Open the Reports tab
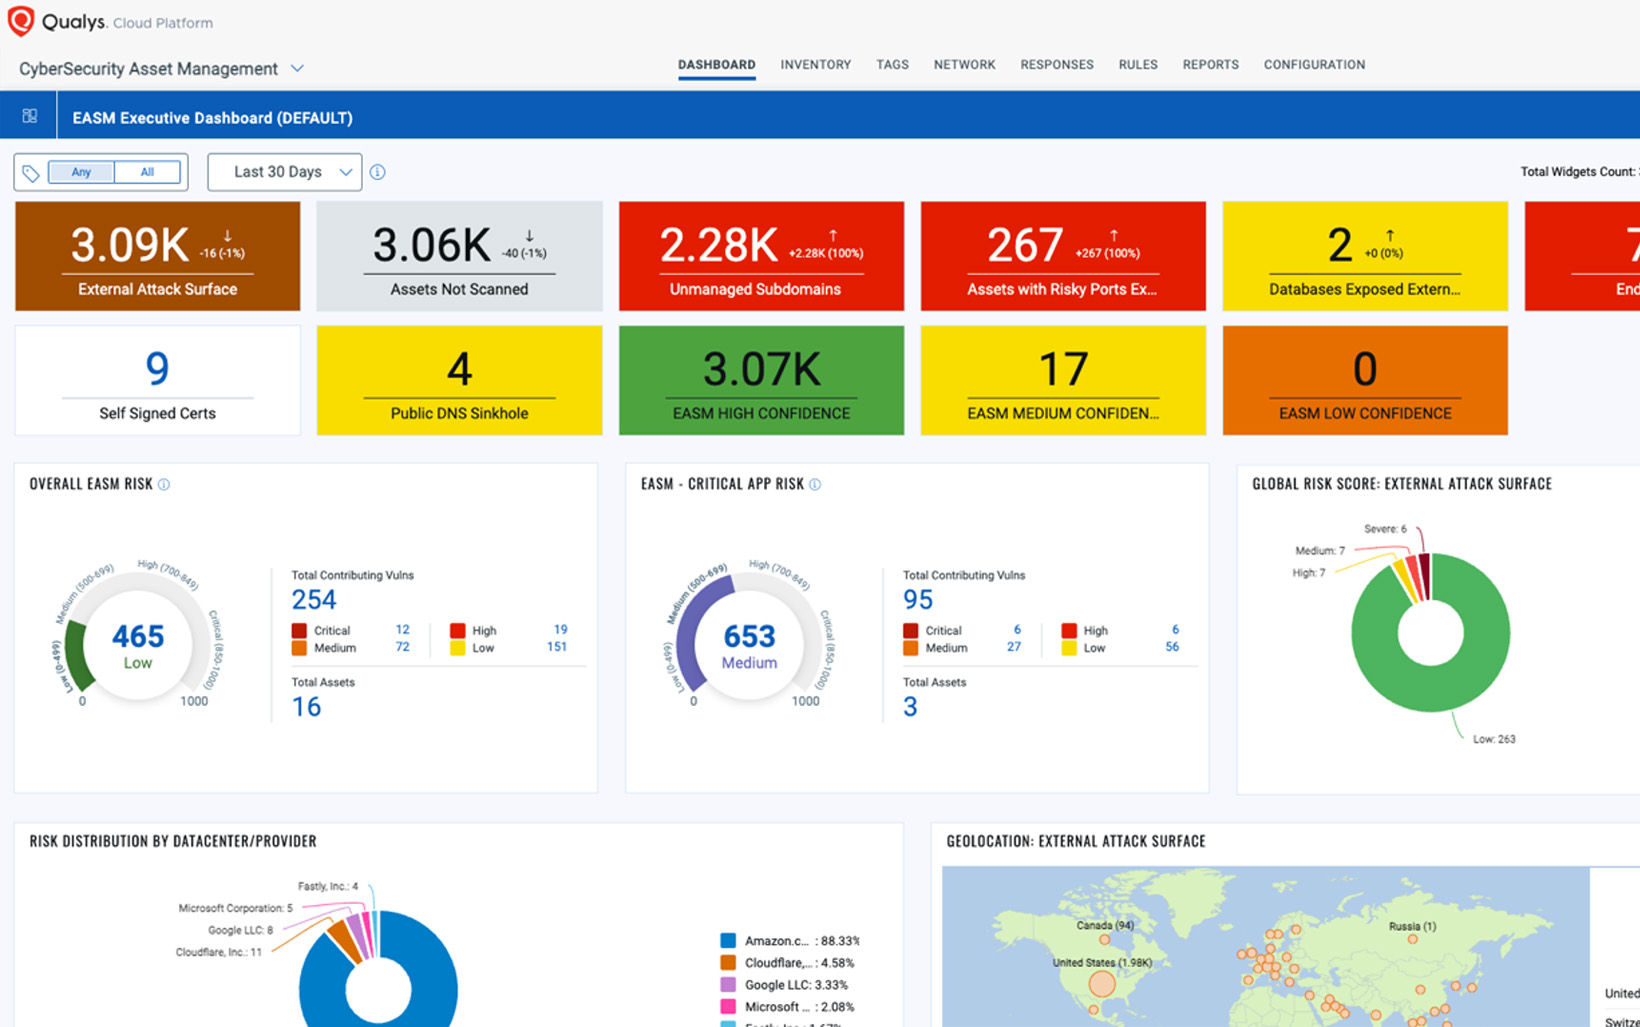 1210,64
